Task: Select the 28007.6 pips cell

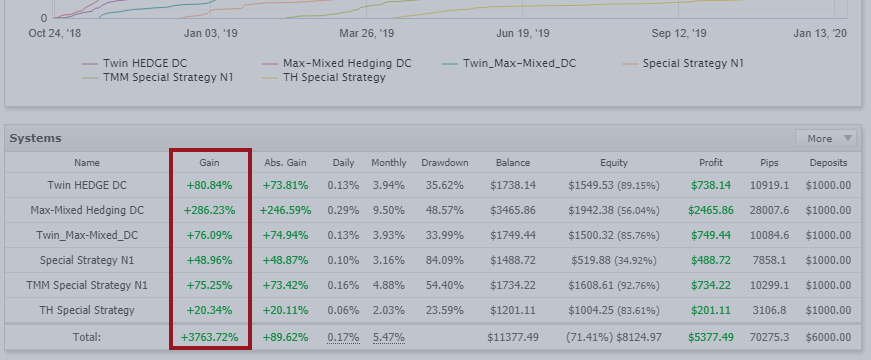Action: pyautogui.click(x=769, y=211)
